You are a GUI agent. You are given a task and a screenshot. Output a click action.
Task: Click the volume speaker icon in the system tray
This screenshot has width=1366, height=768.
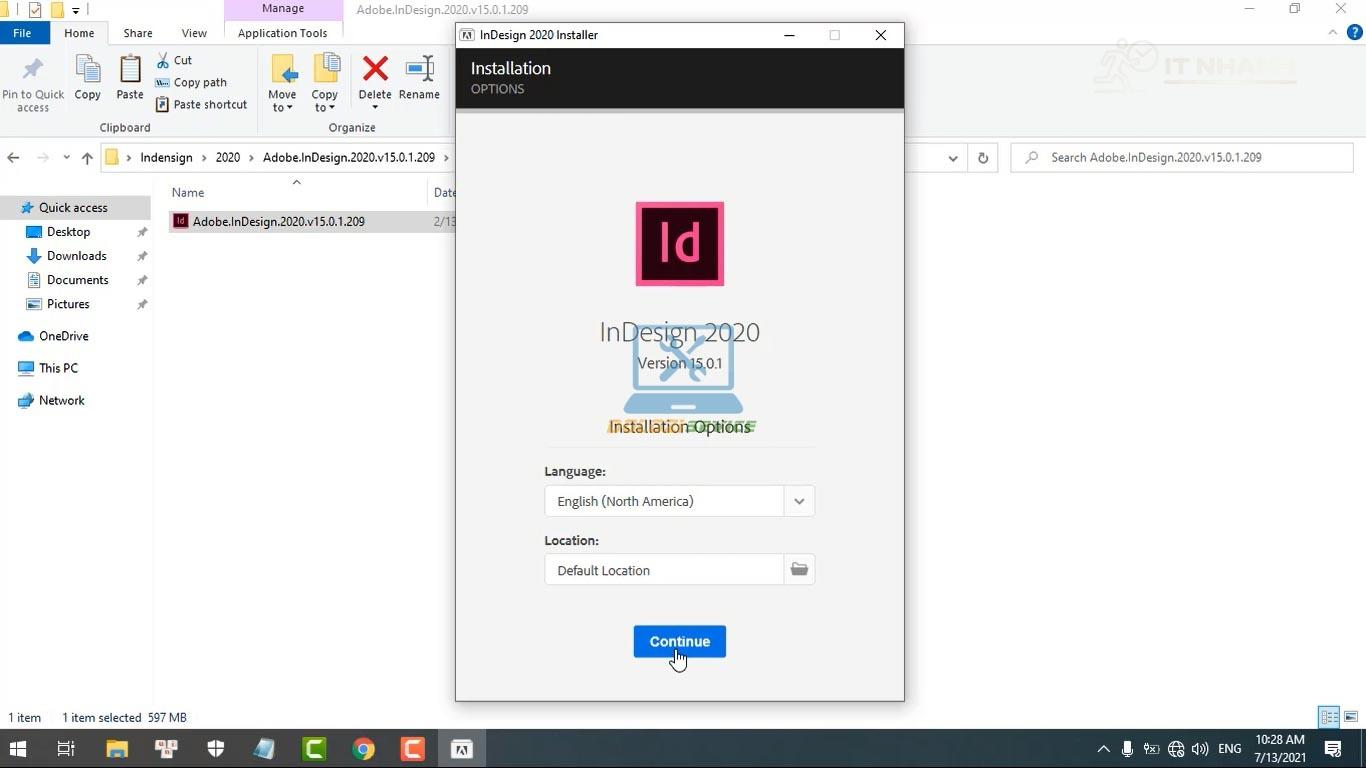(1199, 748)
